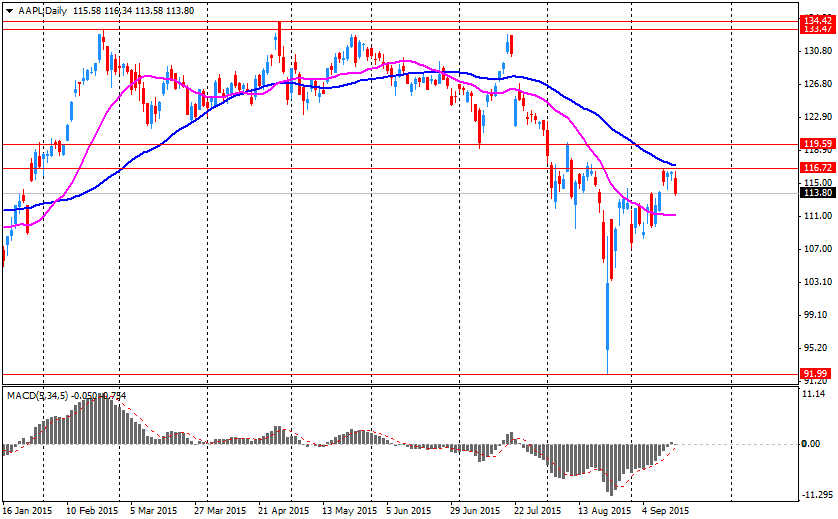
Task: Select the horizontal resistance line at 119.59
Action: (401, 144)
